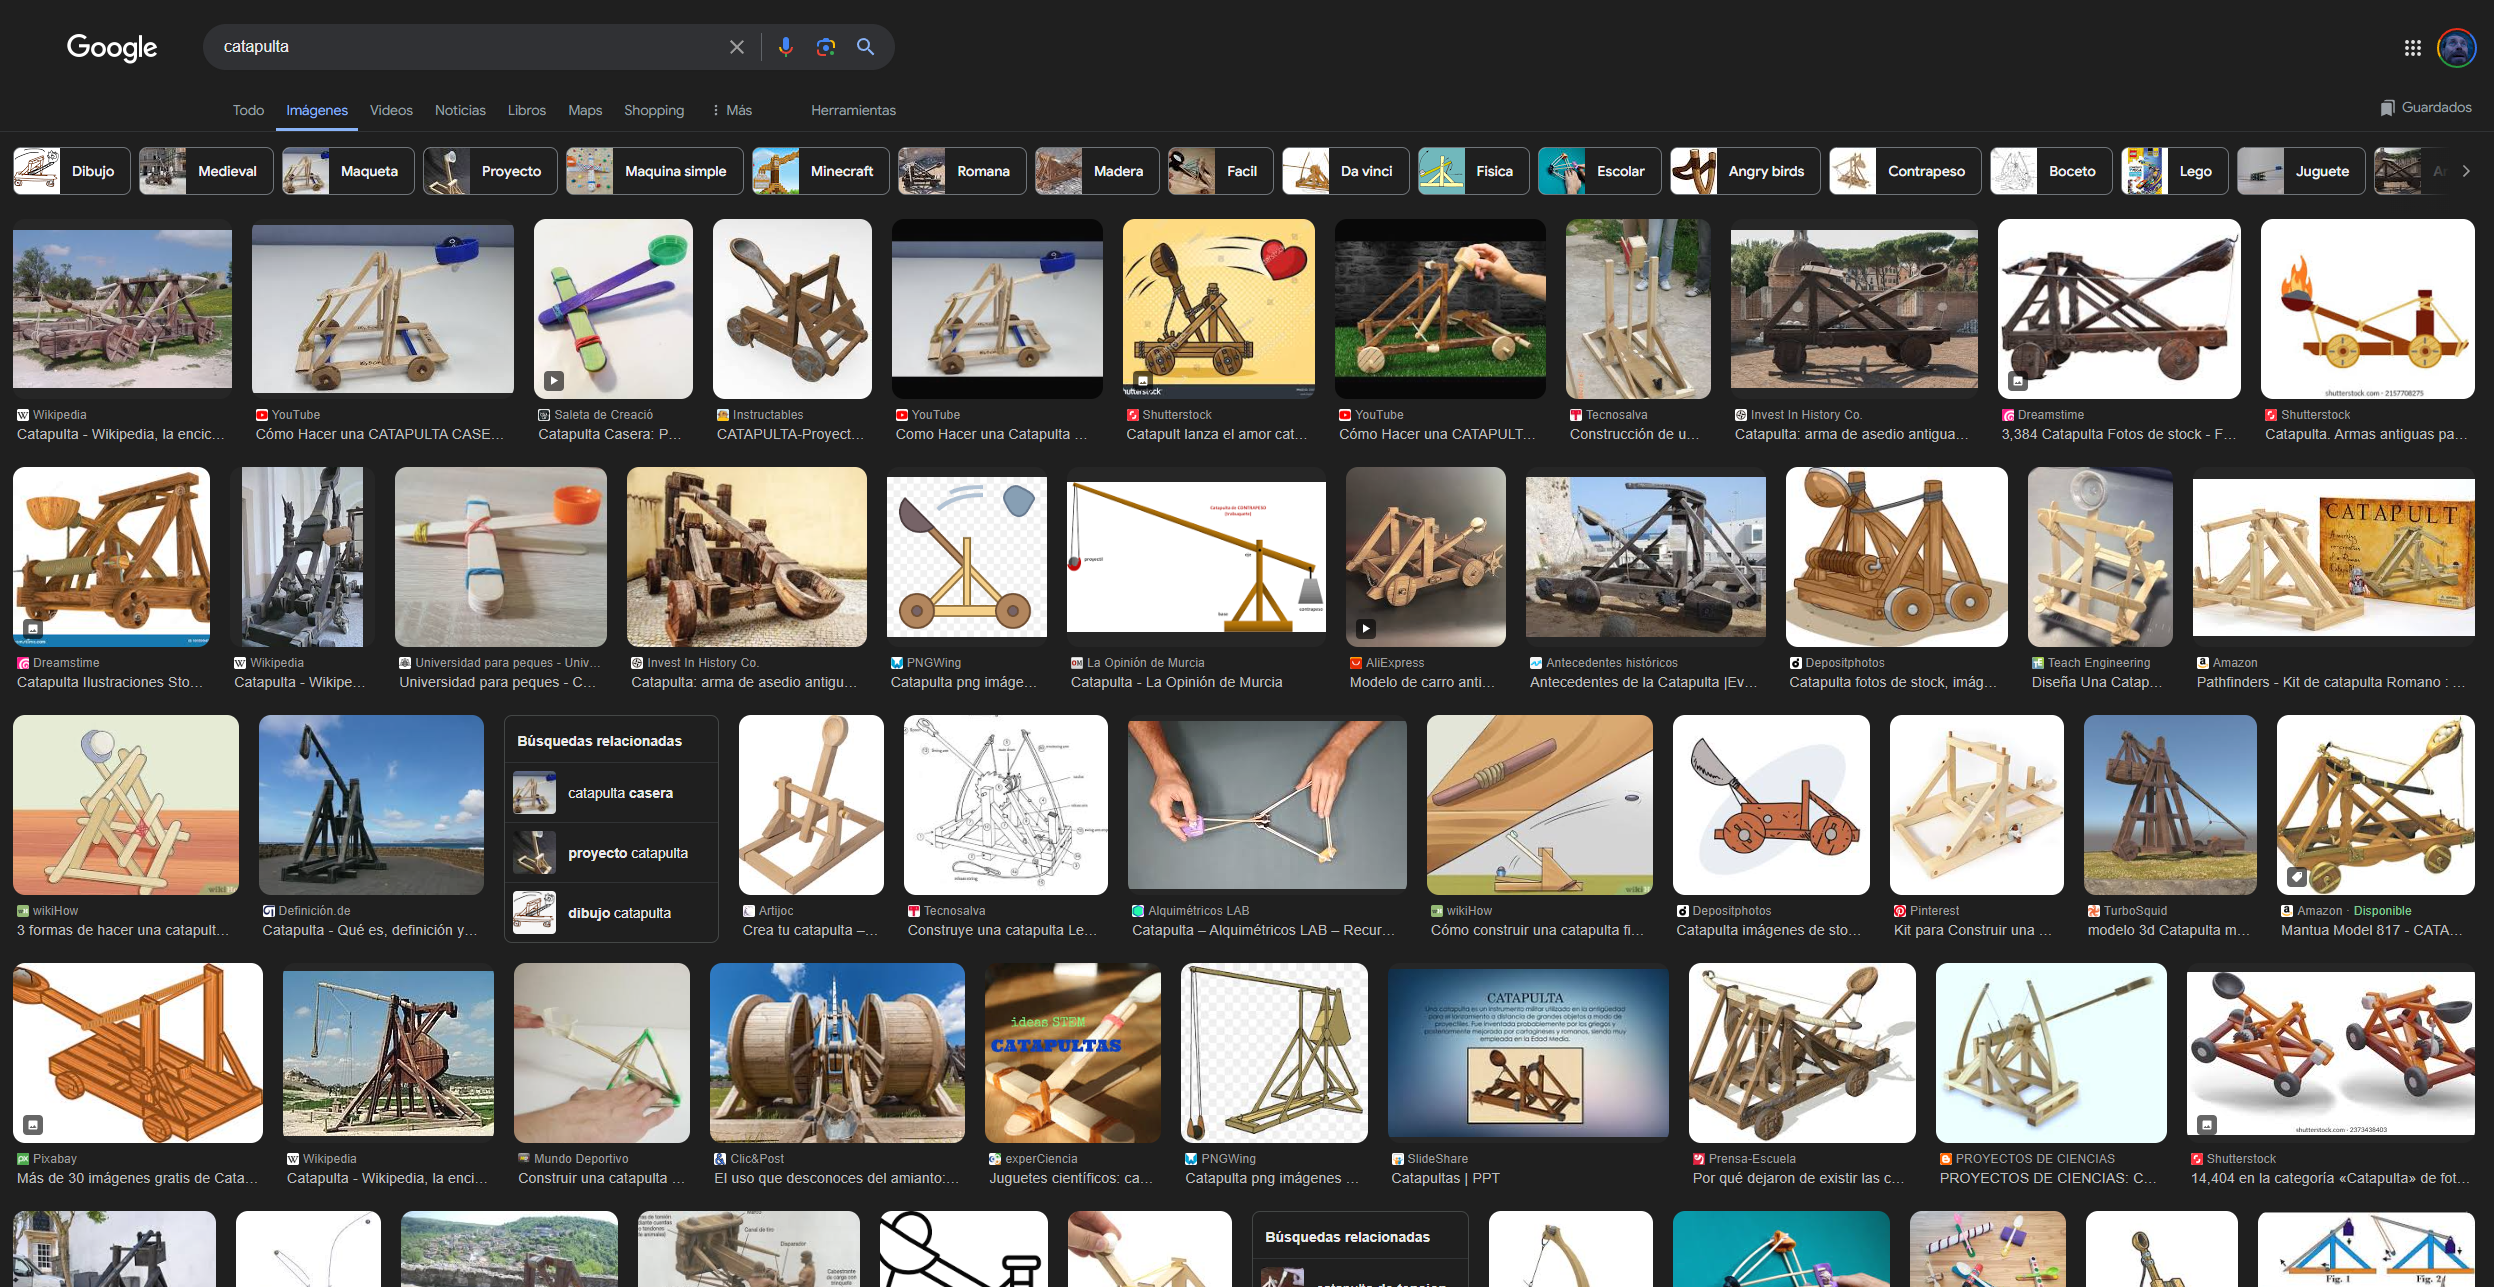
Task: Open experCiencia ideas STEM catapultas thumbnail
Action: [x=1073, y=1053]
